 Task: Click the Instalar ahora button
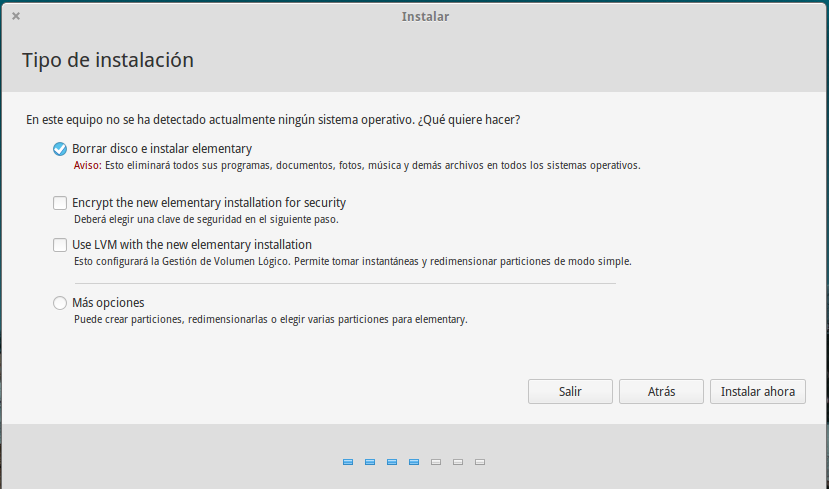click(757, 391)
